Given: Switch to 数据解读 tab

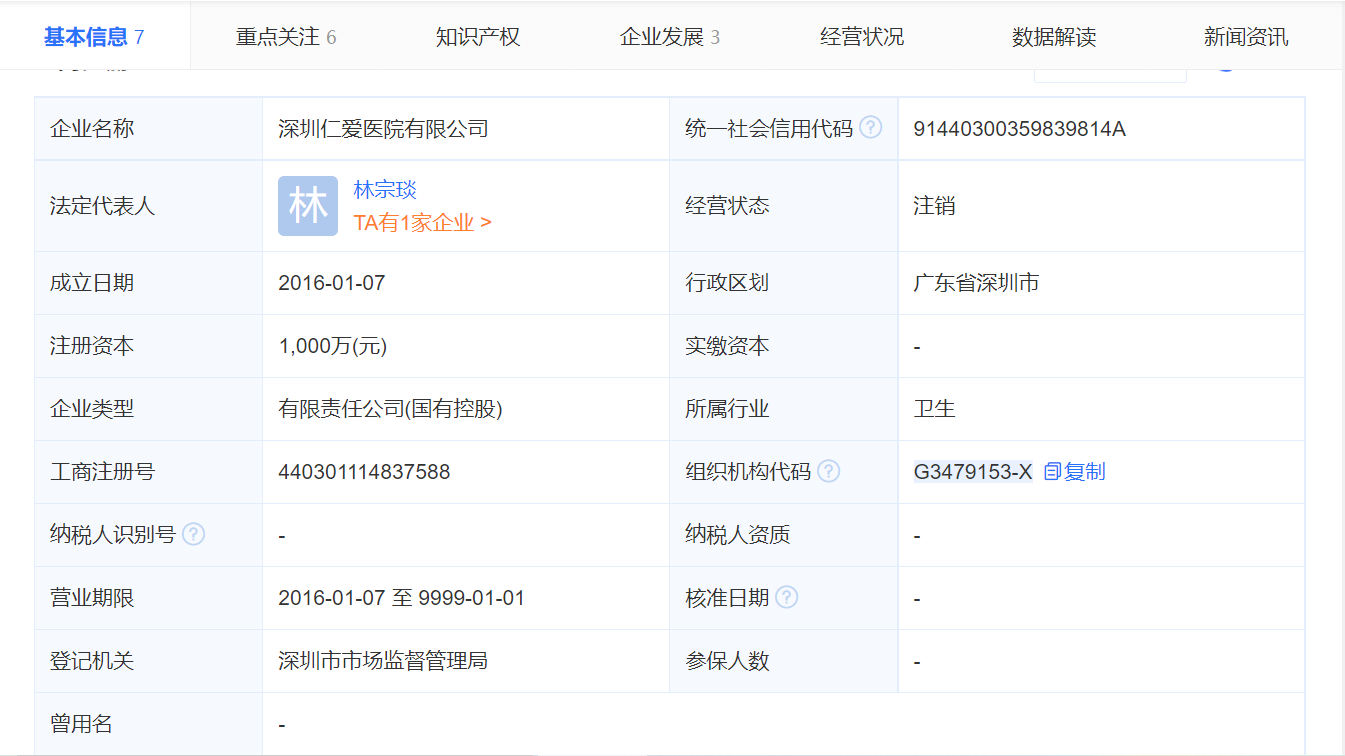Looking at the screenshot, I should pyautogui.click(x=1054, y=37).
